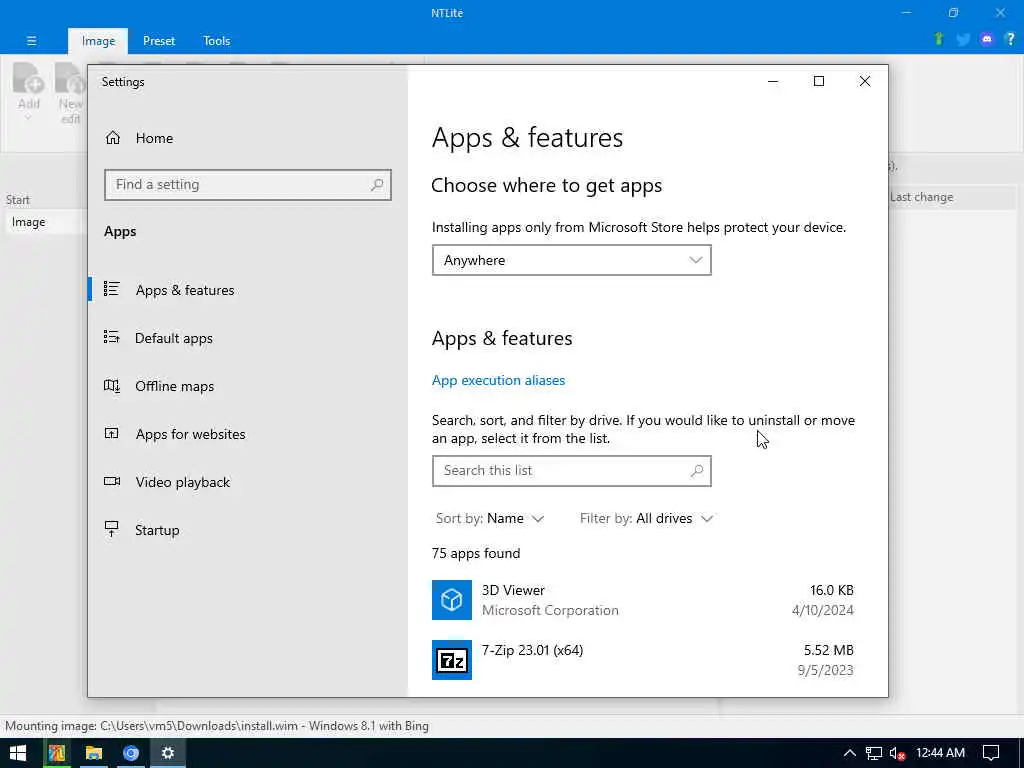The width and height of the screenshot is (1024, 768).
Task: Open the Chrome browser taskbar icon
Action: click(x=131, y=753)
